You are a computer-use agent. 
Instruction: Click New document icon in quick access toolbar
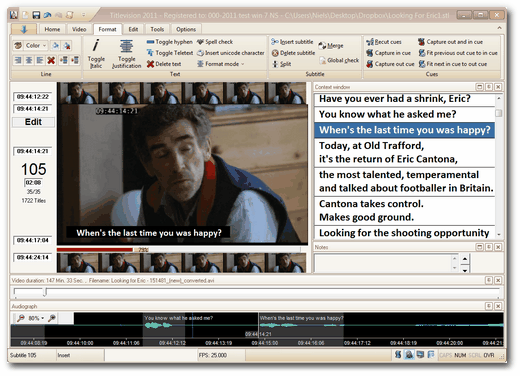(x=25, y=15)
